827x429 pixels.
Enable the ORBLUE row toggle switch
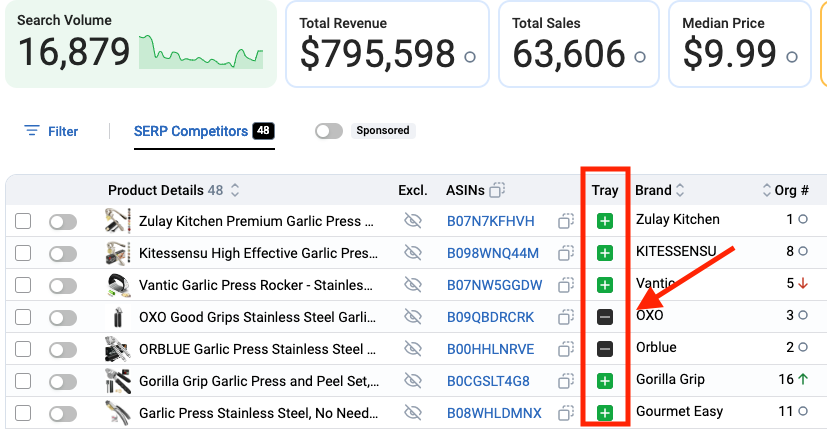point(63,349)
